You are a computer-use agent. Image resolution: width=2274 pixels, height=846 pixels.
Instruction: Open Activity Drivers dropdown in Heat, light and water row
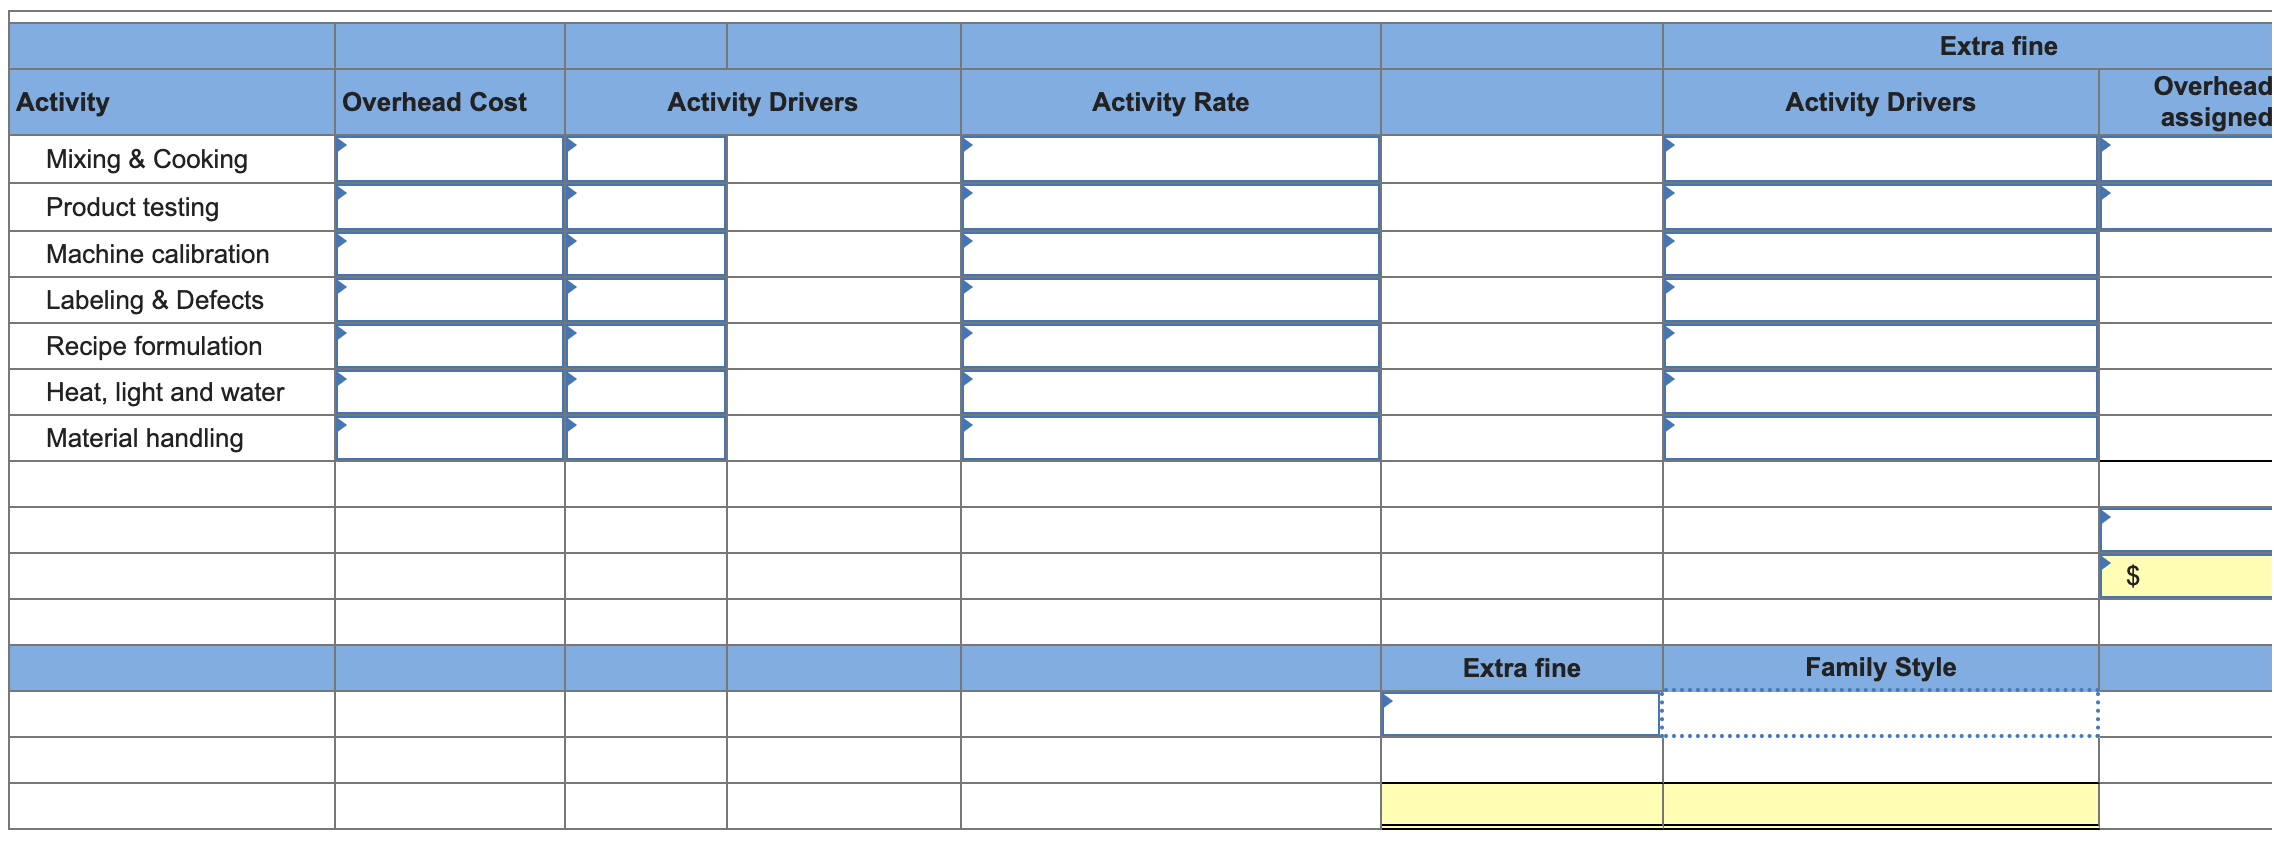coord(646,392)
